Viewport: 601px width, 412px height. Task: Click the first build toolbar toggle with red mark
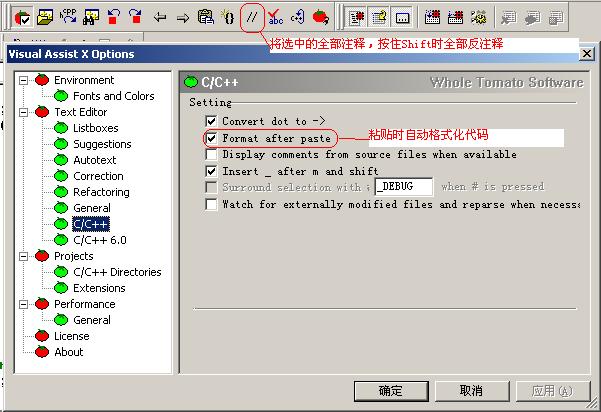pyautogui.click(x=356, y=17)
